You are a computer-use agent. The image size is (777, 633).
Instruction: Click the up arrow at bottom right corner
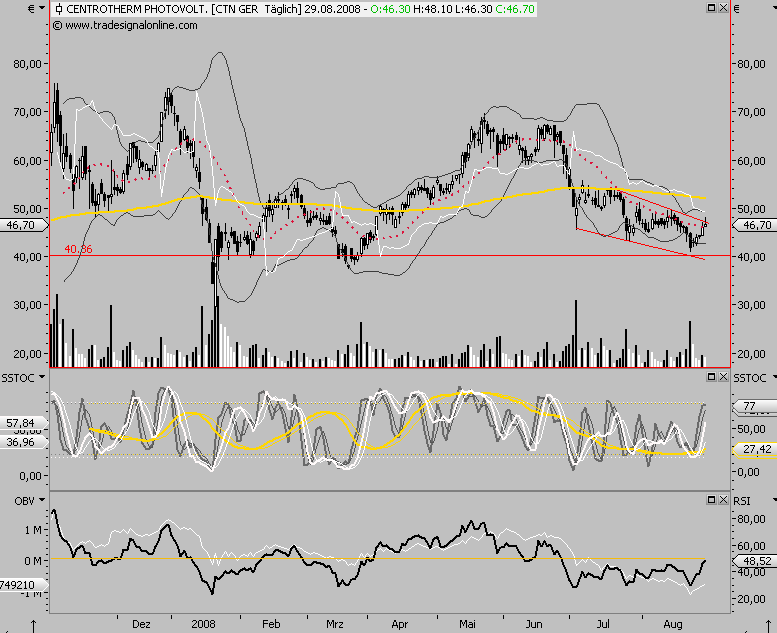[768, 626]
